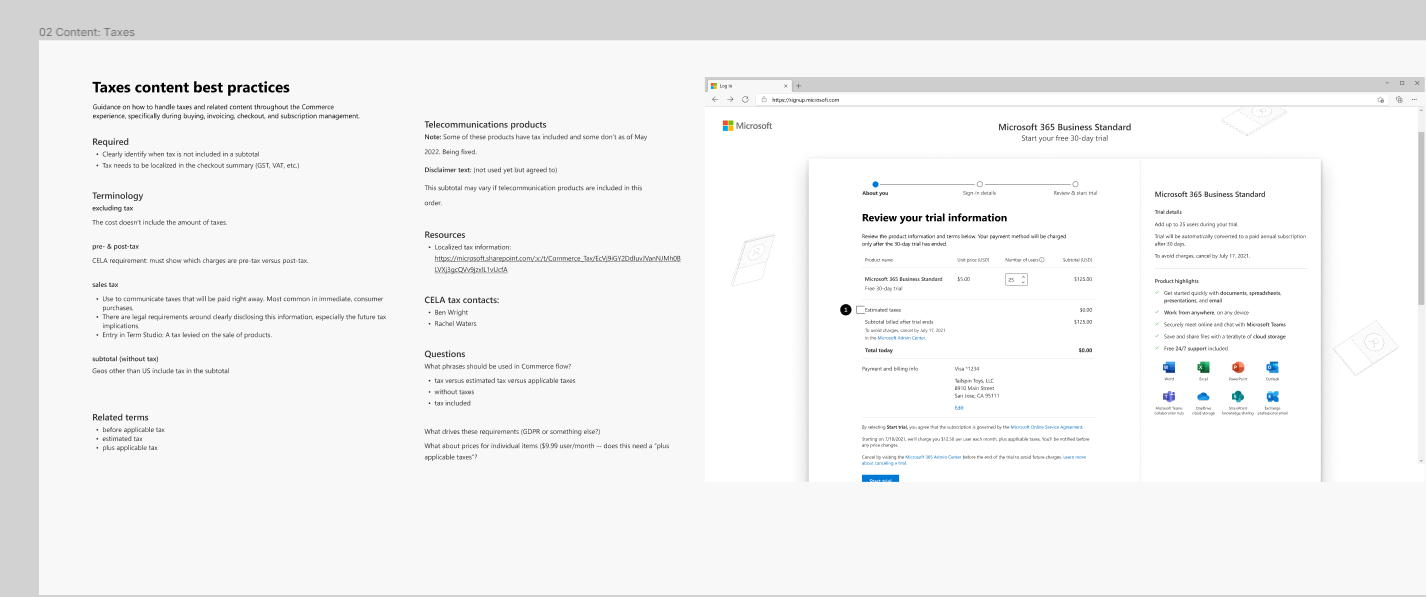Click the SharePoint app icon

pyautogui.click(x=1237, y=397)
